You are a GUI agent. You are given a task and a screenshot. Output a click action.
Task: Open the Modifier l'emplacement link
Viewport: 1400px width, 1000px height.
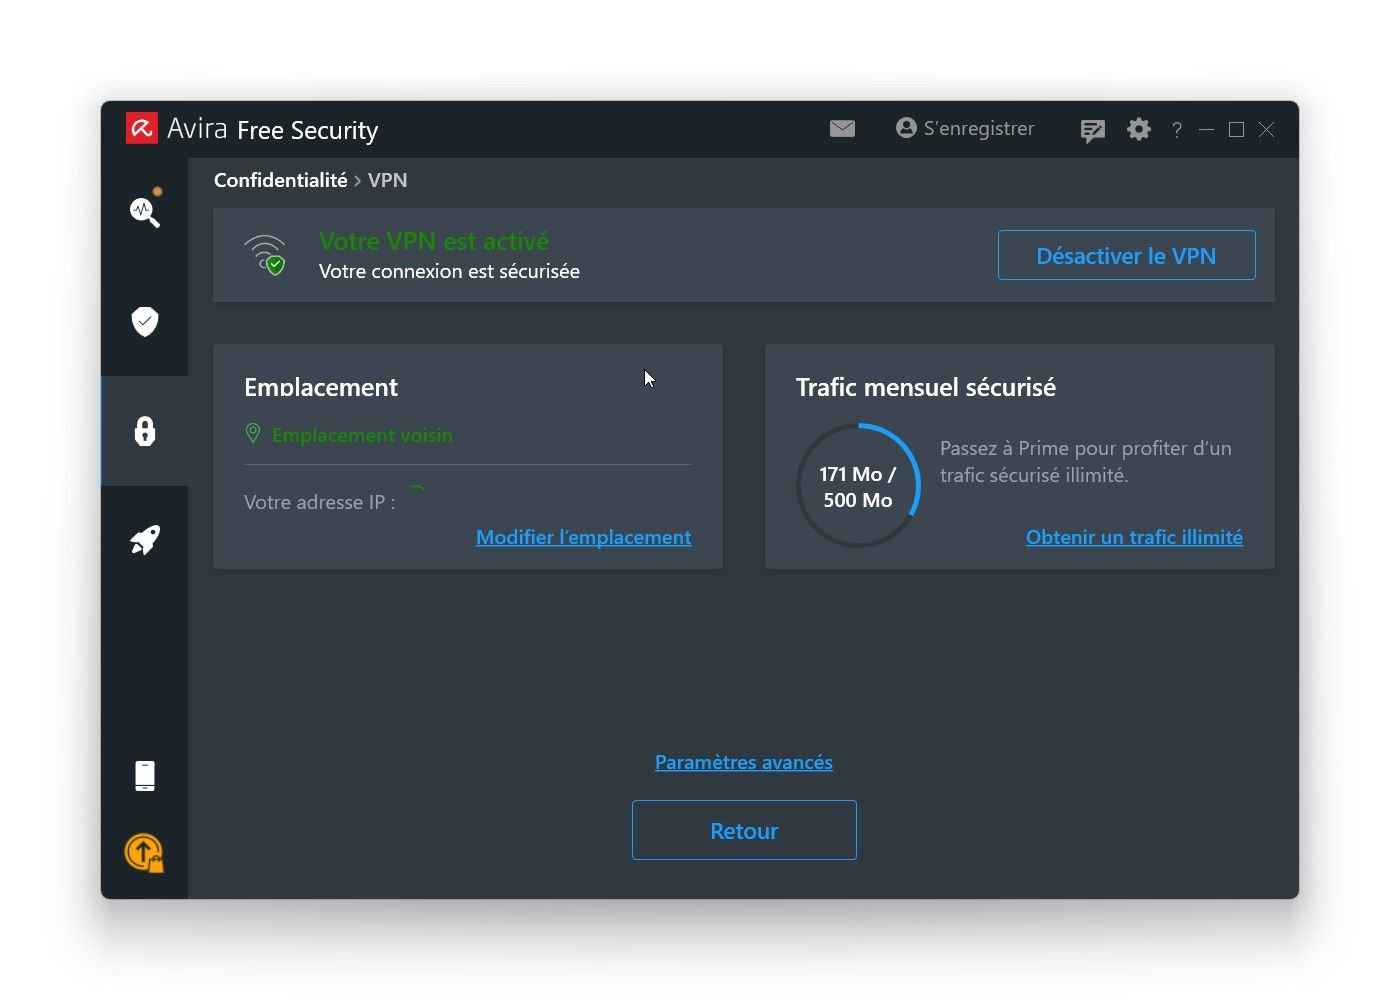(x=583, y=537)
